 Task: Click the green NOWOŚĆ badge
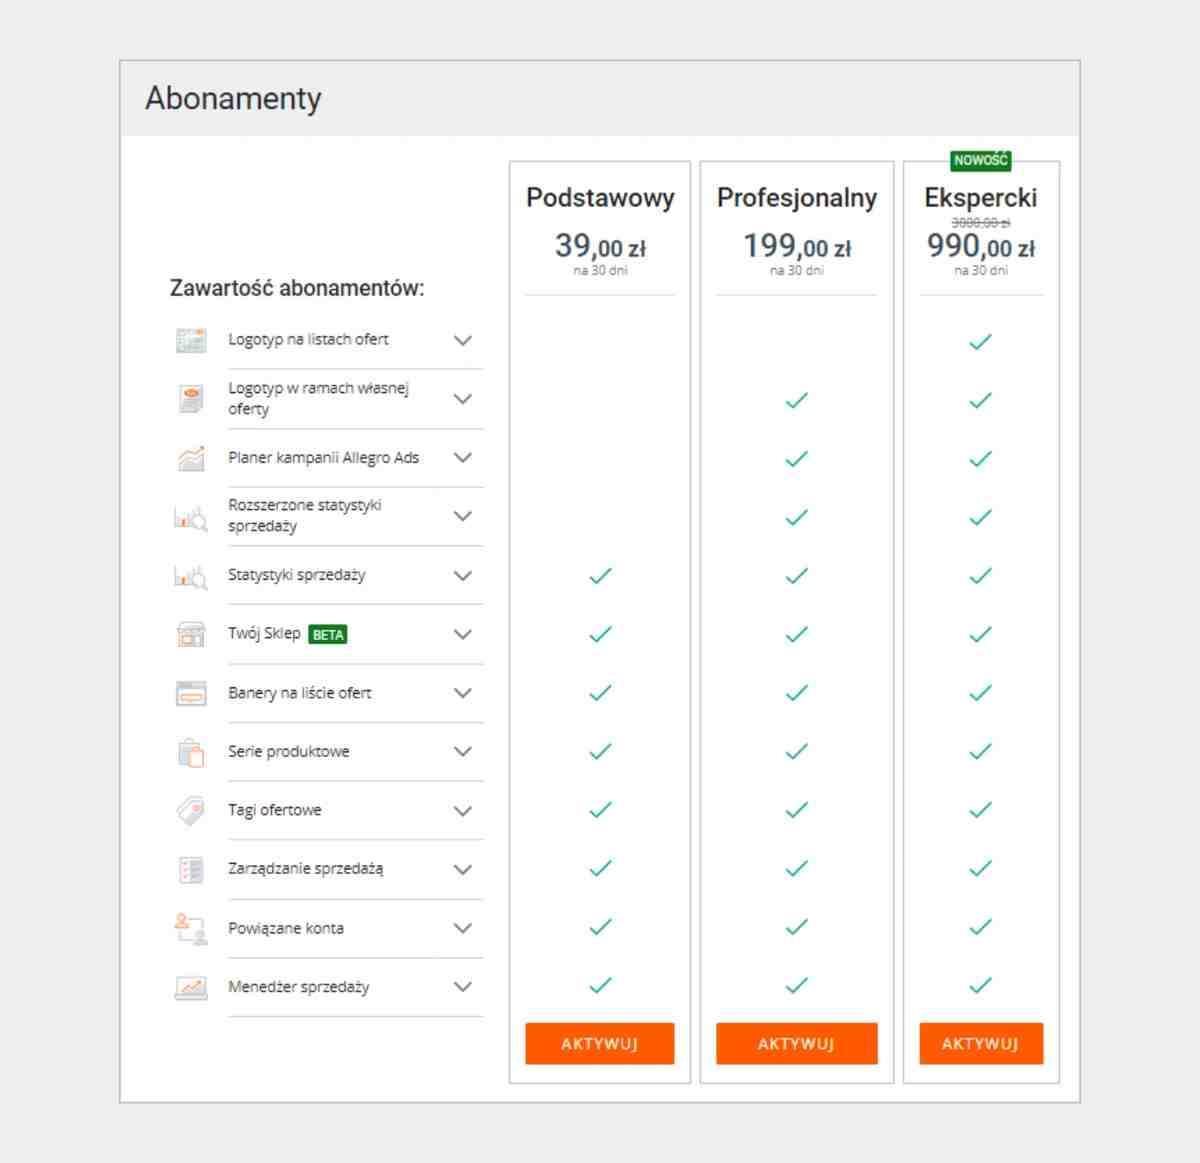coord(981,160)
